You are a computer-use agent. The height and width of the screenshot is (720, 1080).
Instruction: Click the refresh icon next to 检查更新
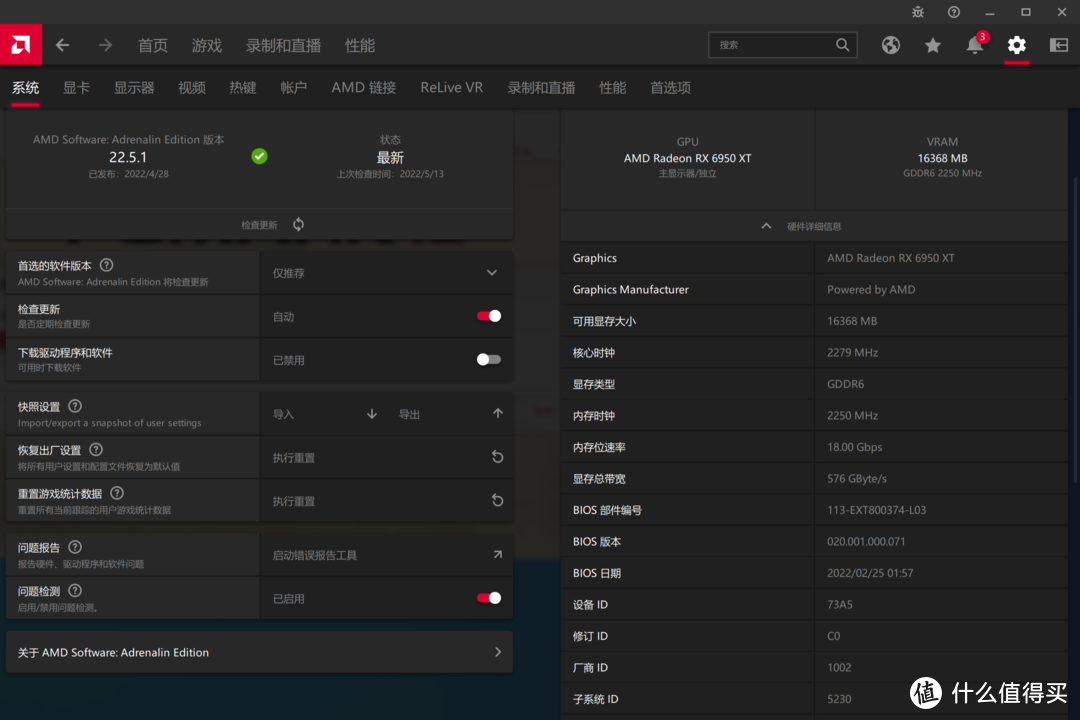pos(297,224)
